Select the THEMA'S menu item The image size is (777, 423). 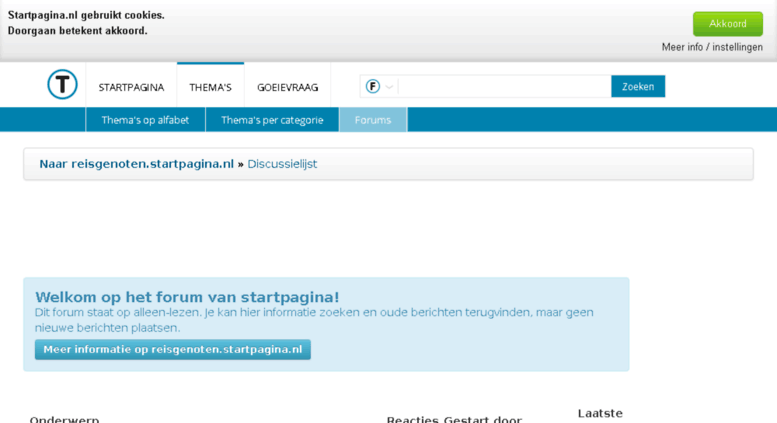tap(211, 88)
